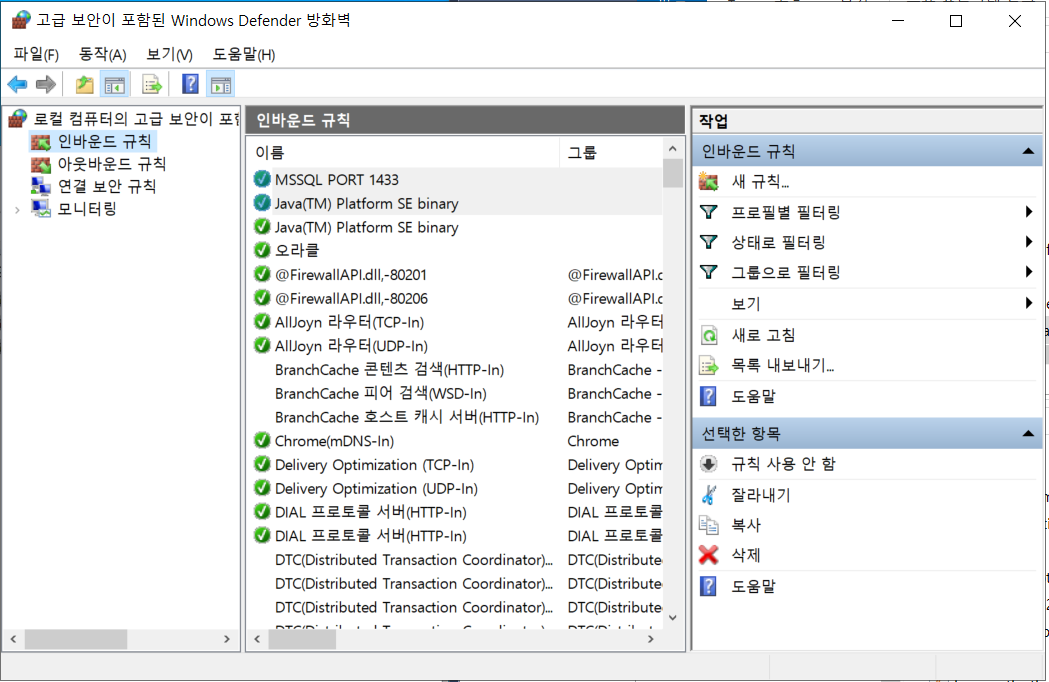
Task: Select BranchCache 호스트 캐시 서버(HTTP-In) rule
Action: pos(407,417)
